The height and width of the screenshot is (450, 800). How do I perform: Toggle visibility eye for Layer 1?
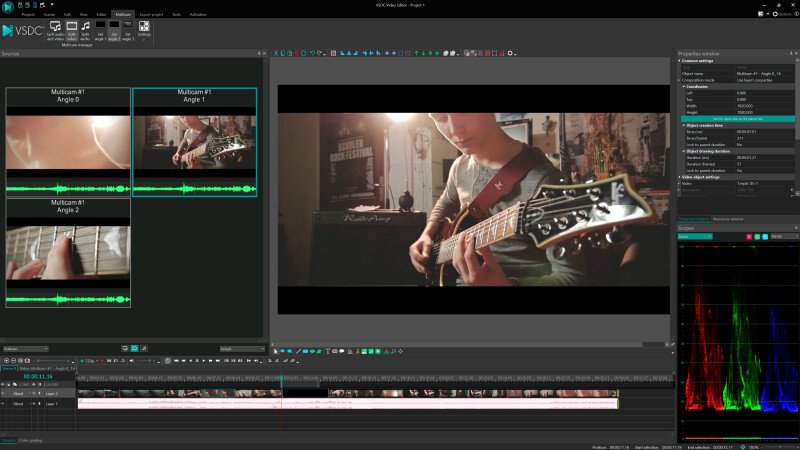pyautogui.click(x=3, y=404)
